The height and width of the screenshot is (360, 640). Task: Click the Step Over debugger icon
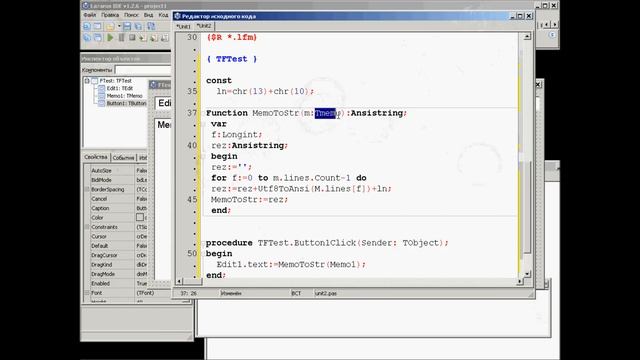point(153,38)
